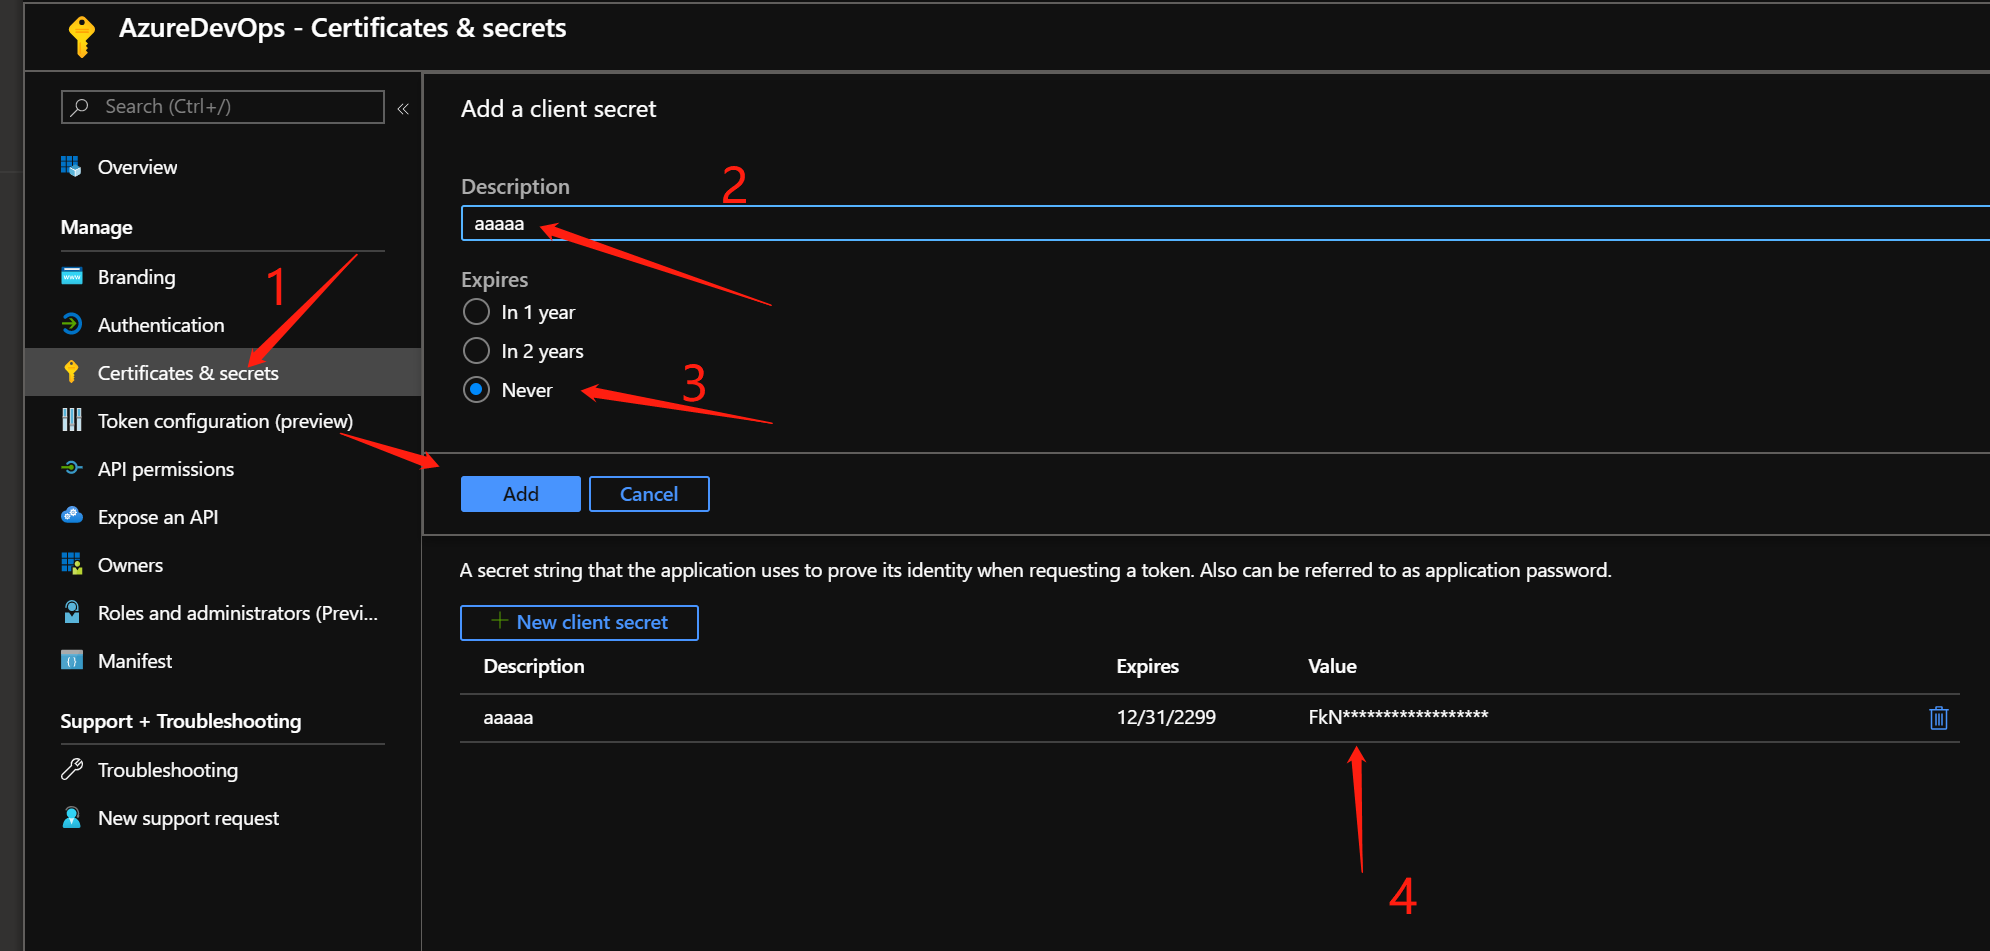The height and width of the screenshot is (951, 1990).
Task: Click the Cancel button
Action: click(x=649, y=494)
